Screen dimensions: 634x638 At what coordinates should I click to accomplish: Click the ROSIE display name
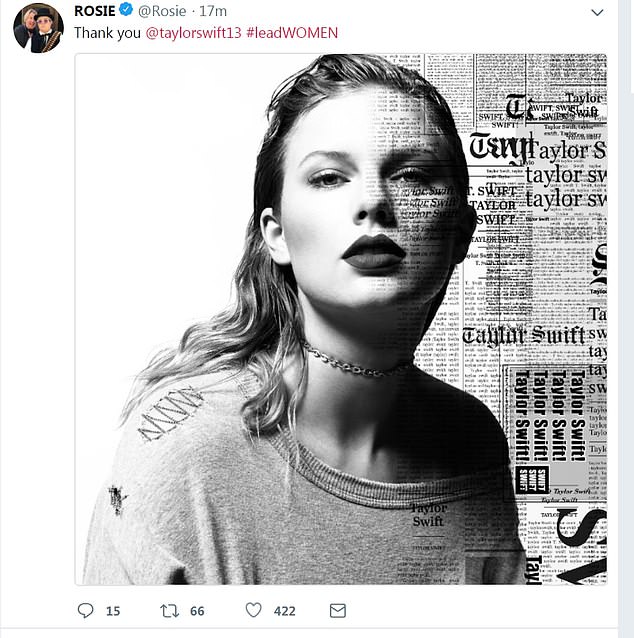click(97, 12)
